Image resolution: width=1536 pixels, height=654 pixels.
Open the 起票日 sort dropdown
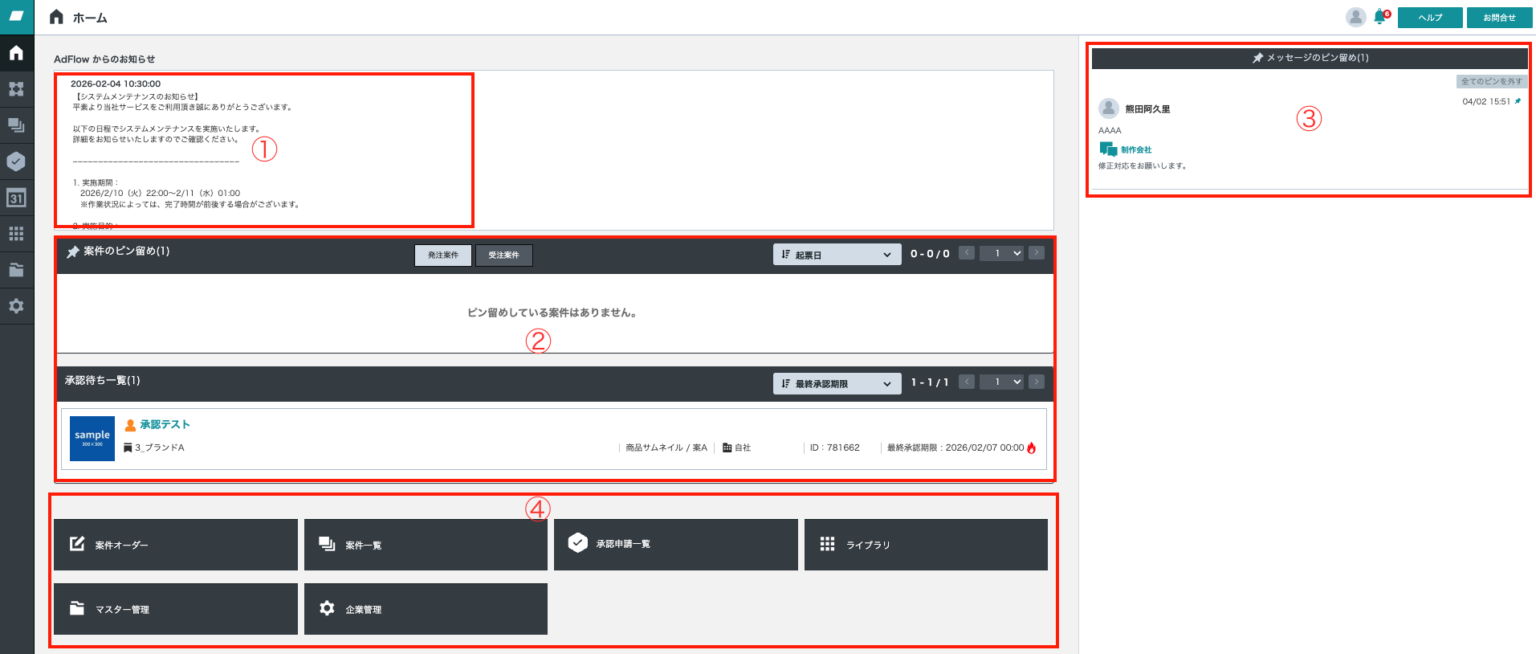tap(838, 255)
